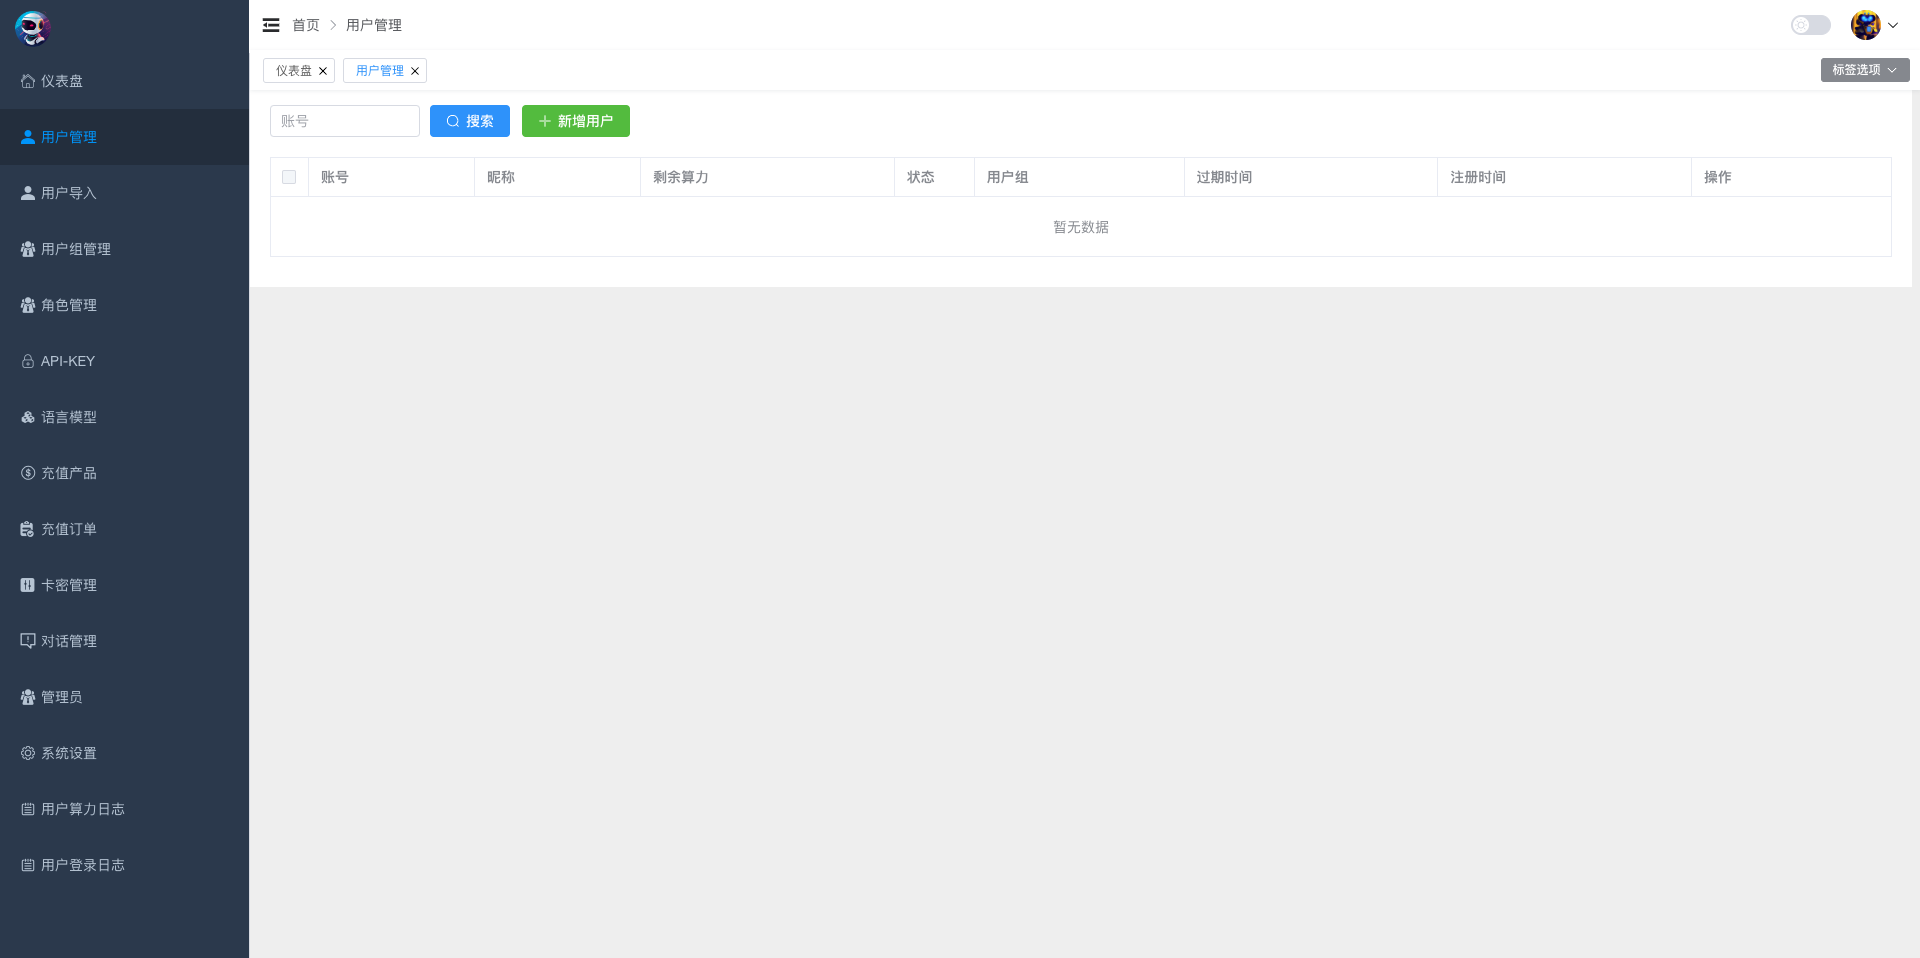Screen dimensions: 1920x958
Task: Click the 对话管理 chat icon
Action: tap(28, 641)
